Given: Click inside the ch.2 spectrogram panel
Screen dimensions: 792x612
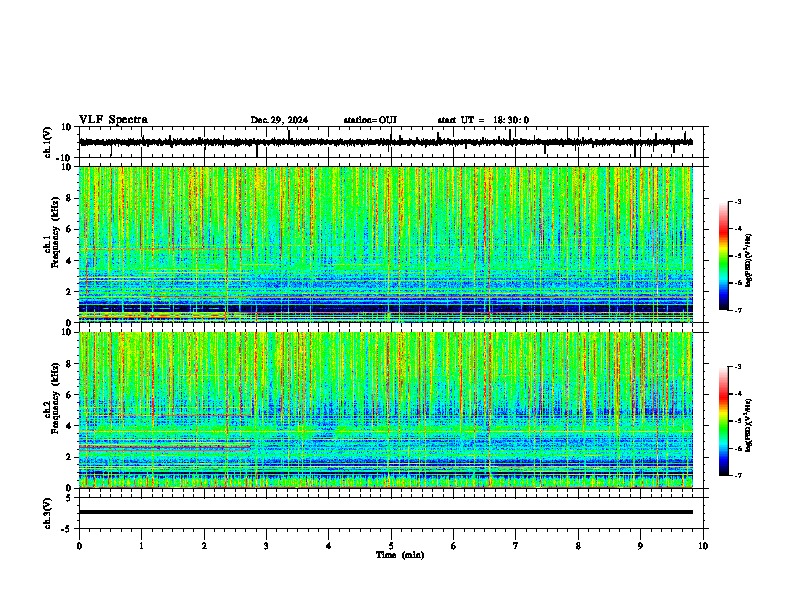Looking at the screenshot, I should pos(386,410).
